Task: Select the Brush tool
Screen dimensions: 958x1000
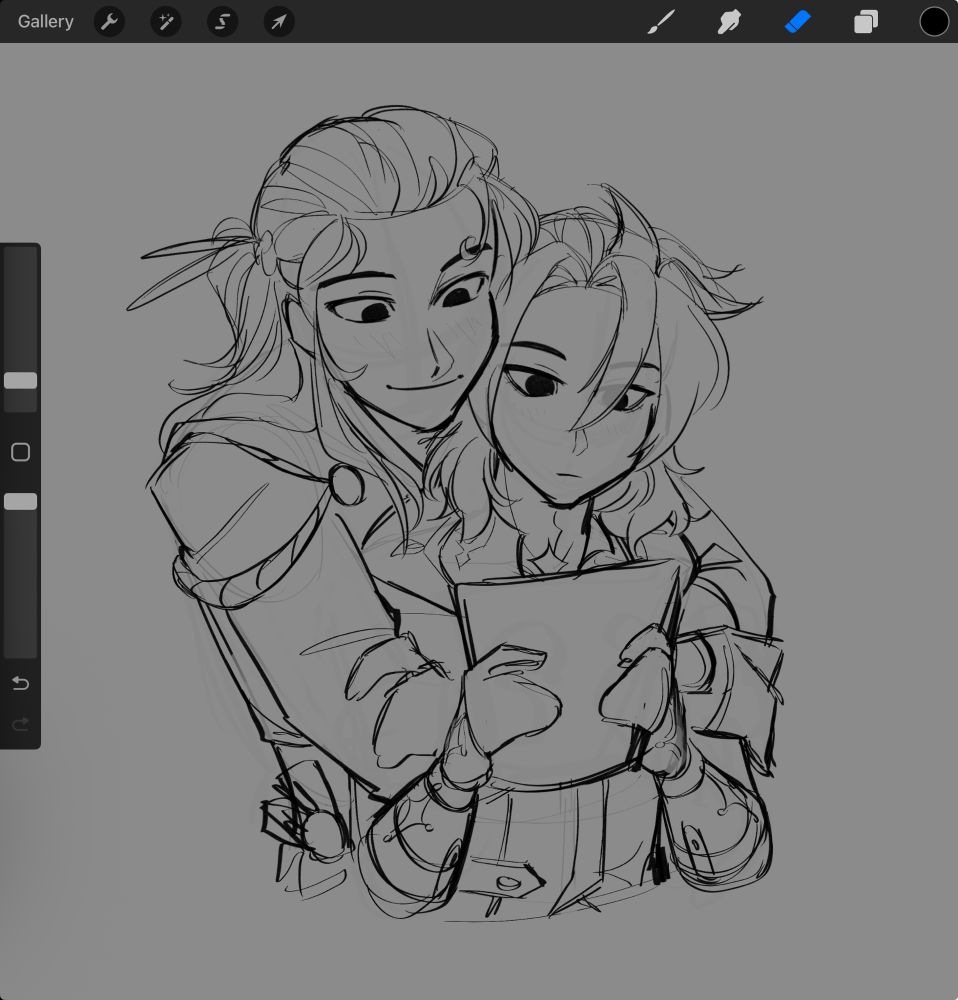Action: (661, 22)
